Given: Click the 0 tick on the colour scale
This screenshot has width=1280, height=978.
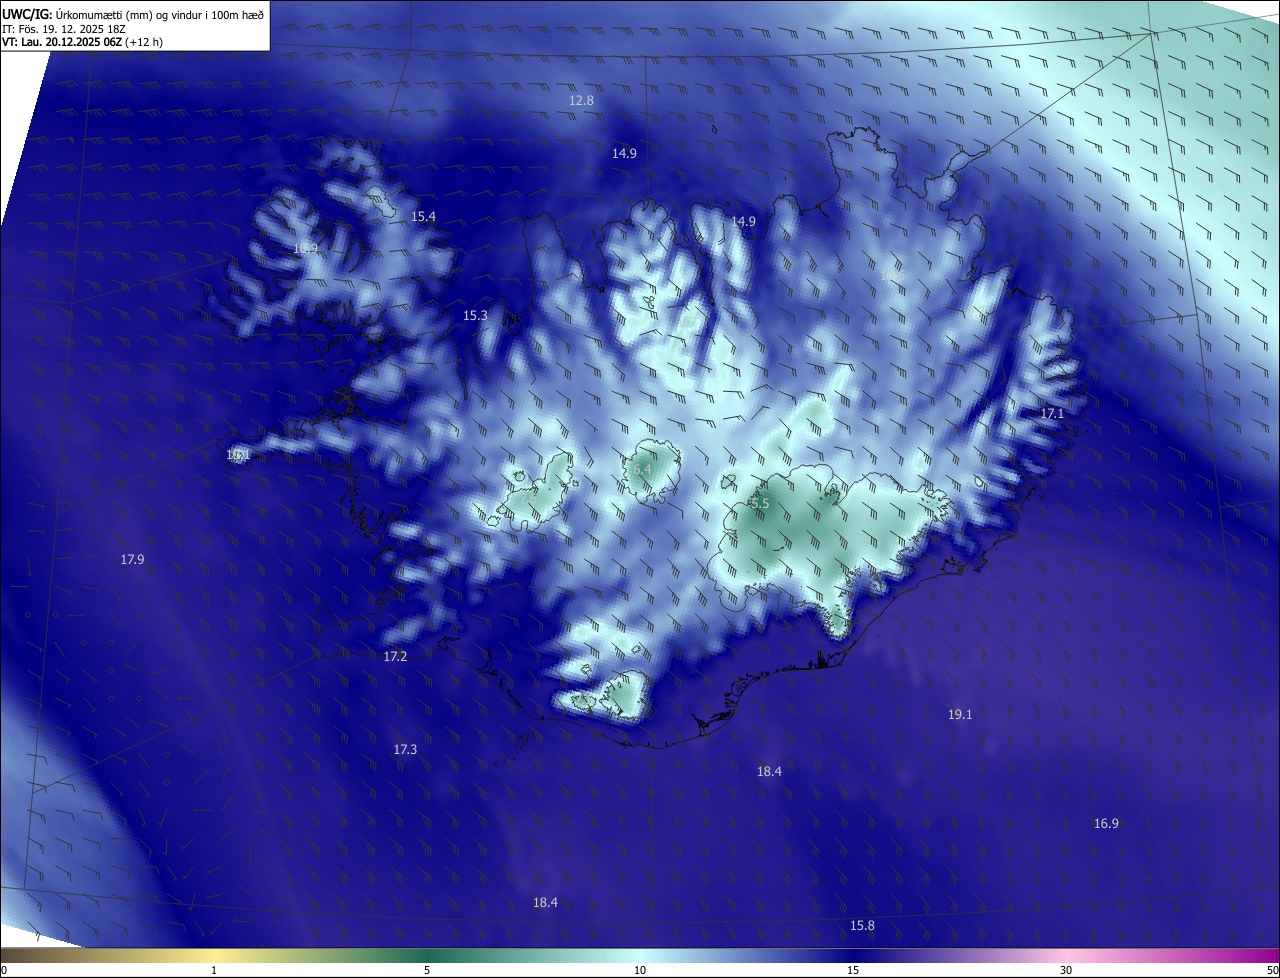Looking at the screenshot, I should coord(4,971).
